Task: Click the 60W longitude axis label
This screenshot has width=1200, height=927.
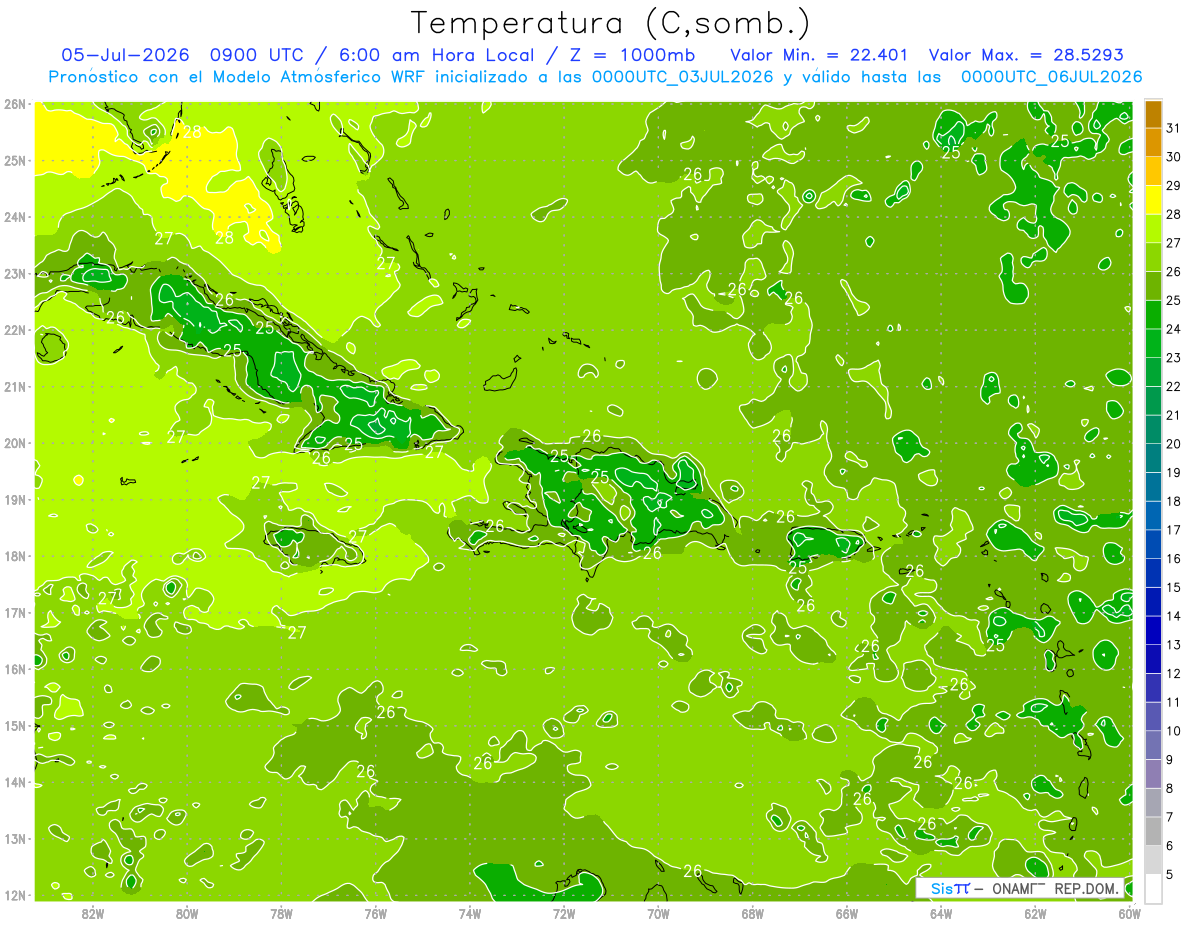Action: pos(1130,913)
